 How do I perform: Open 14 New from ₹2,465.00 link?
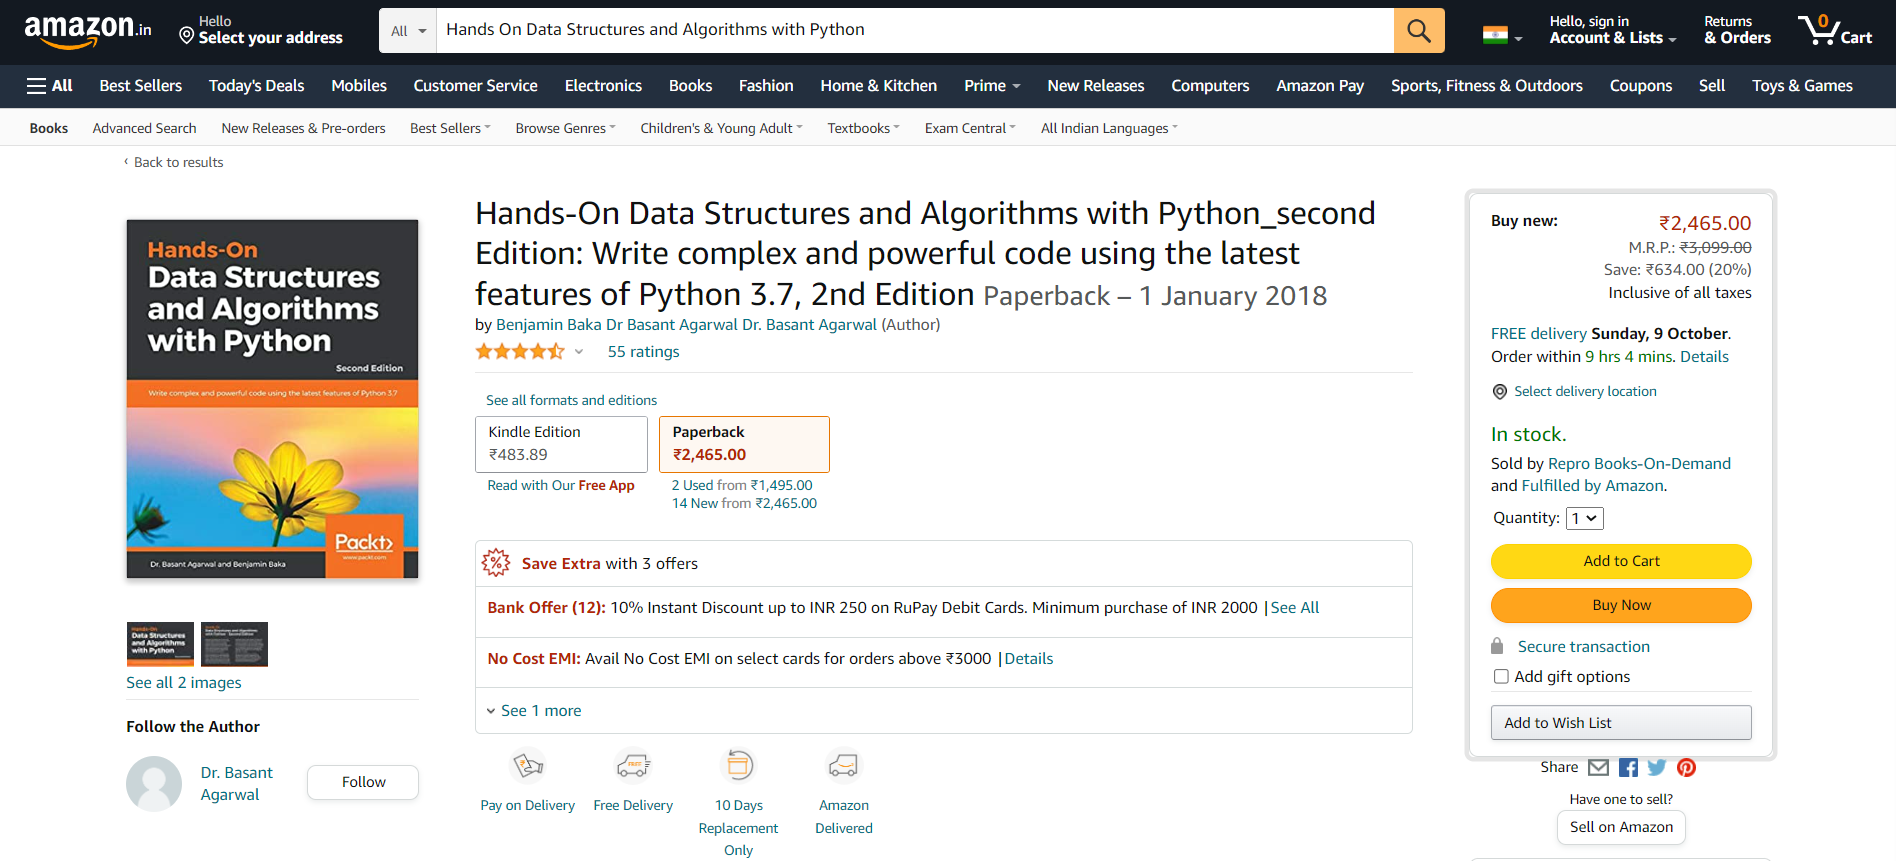coord(744,503)
